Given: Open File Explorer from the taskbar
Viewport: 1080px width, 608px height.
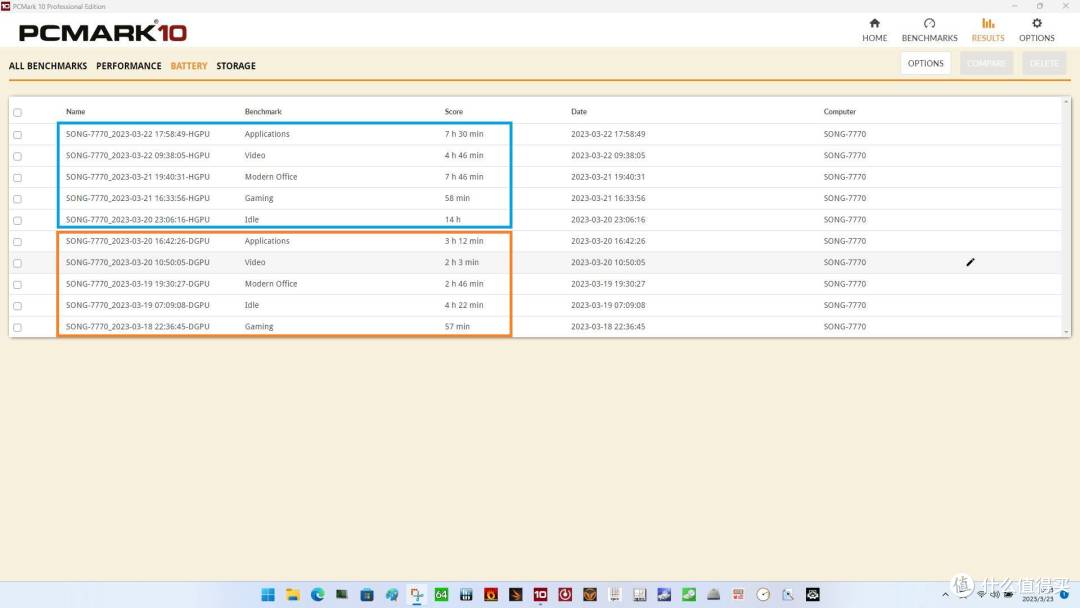Looking at the screenshot, I should click(293, 594).
